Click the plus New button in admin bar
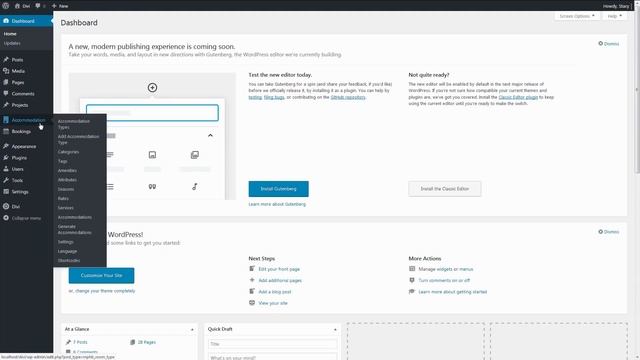Image resolution: width=640 pixels, height=360 pixels. pyautogui.click(x=60, y=6)
